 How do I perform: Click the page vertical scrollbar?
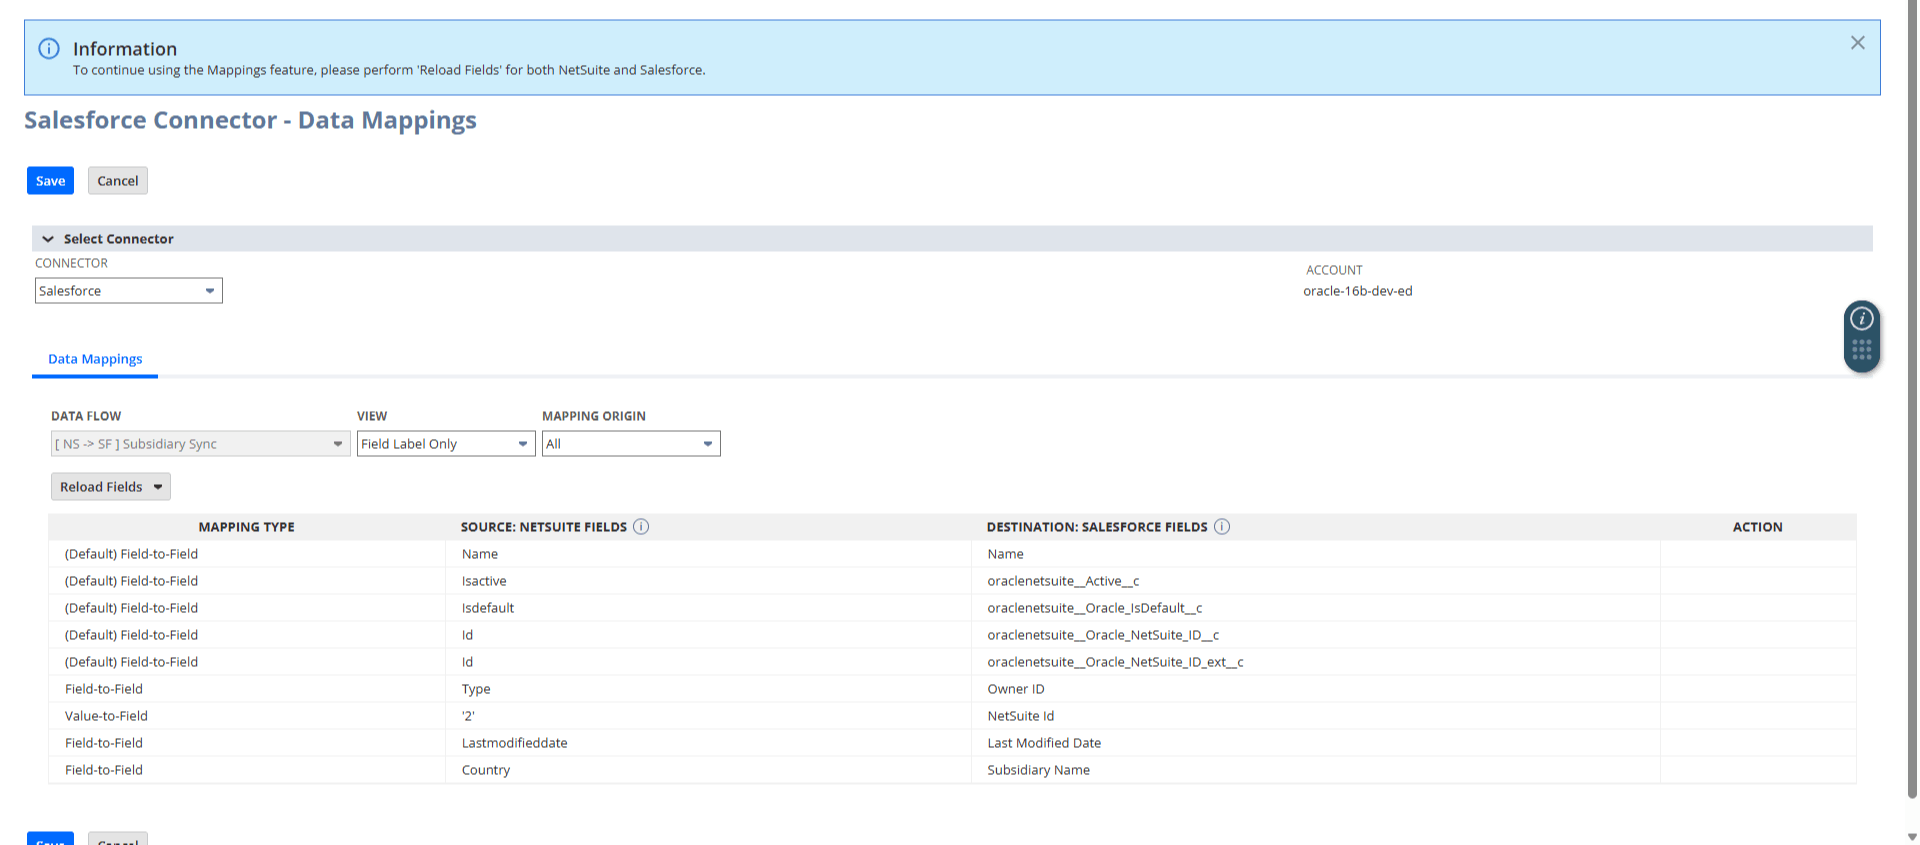(x=1912, y=400)
